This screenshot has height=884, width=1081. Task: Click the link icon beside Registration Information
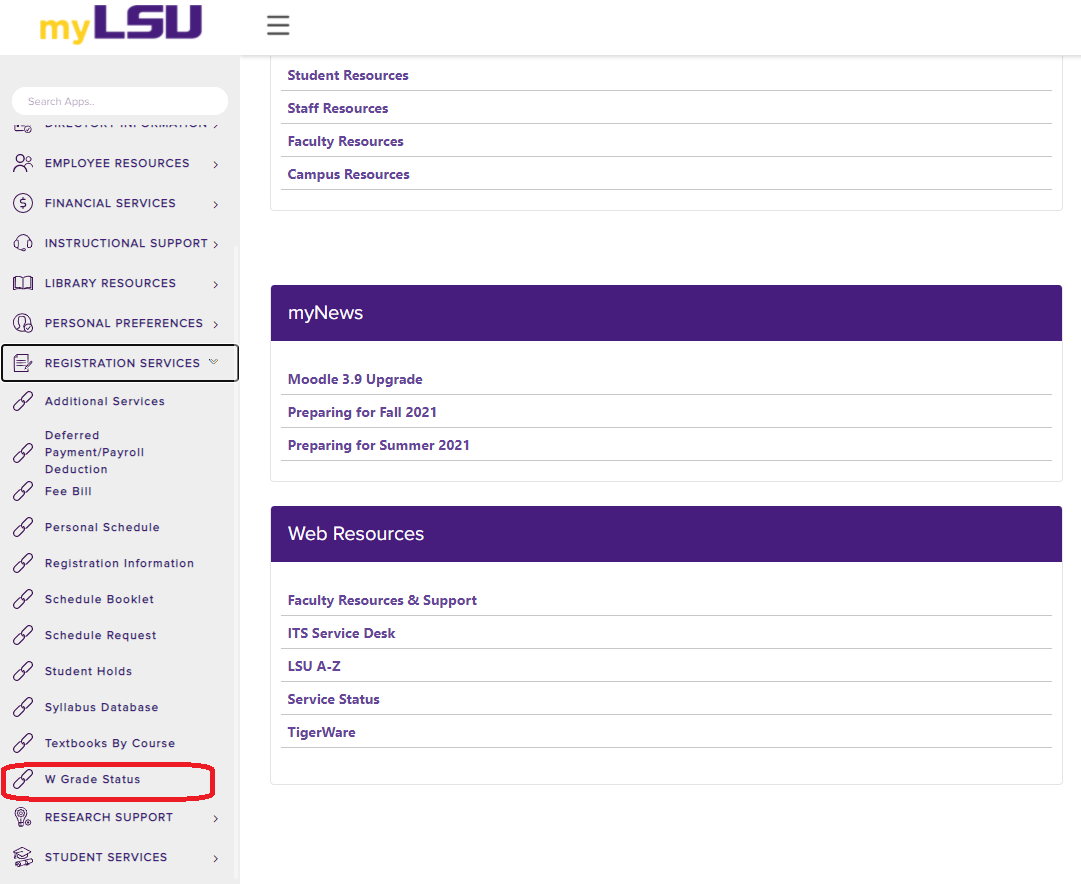pos(23,563)
